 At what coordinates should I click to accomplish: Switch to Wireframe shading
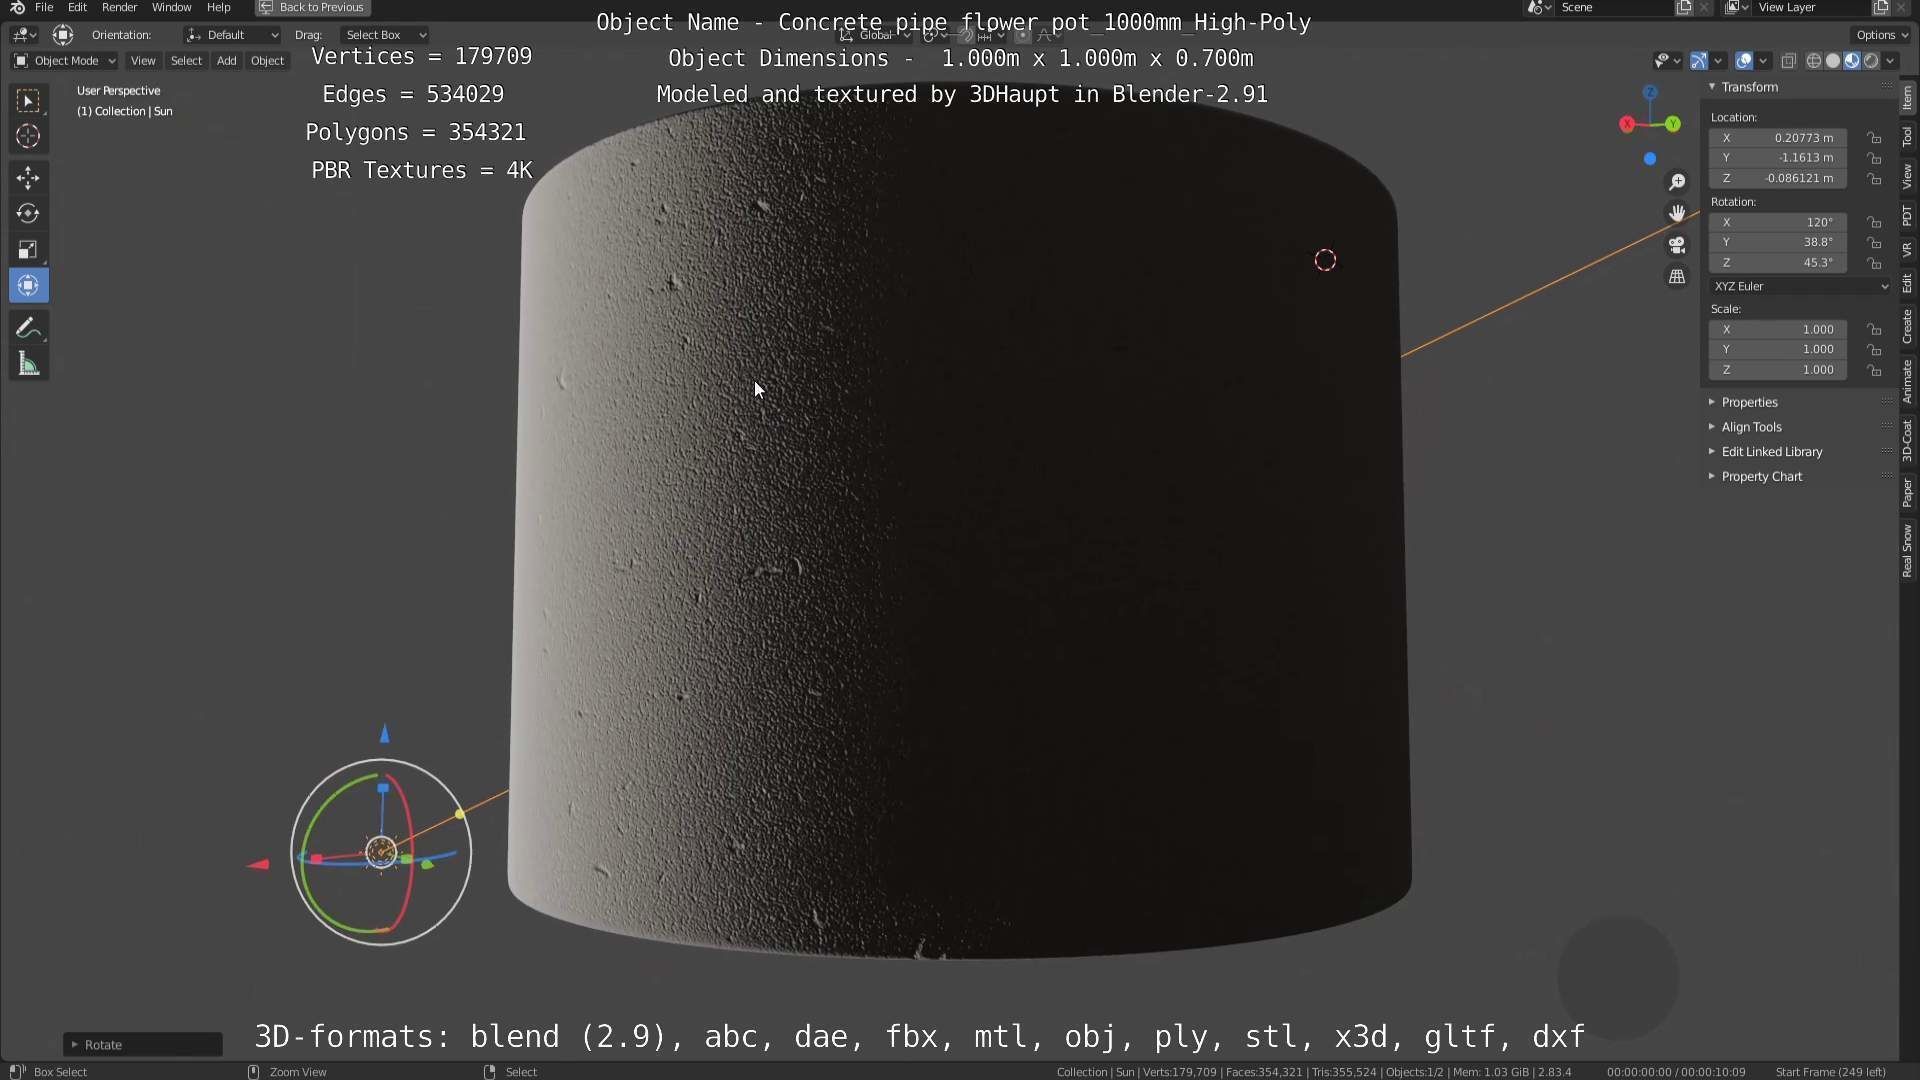coord(1813,61)
